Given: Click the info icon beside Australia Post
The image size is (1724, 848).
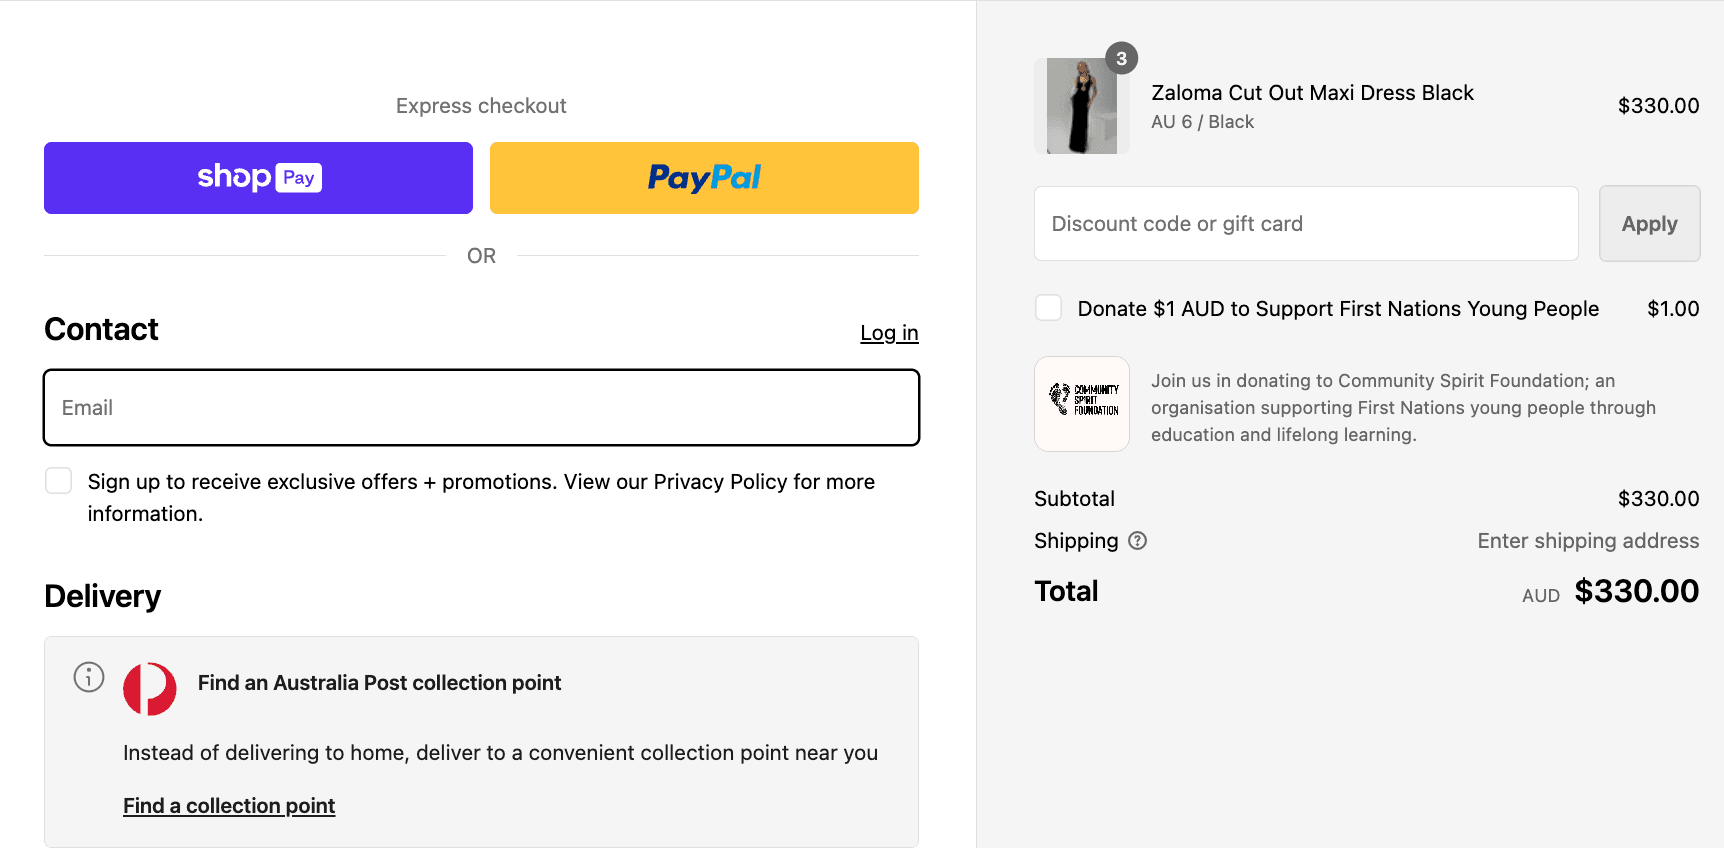Looking at the screenshot, I should click(89, 677).
